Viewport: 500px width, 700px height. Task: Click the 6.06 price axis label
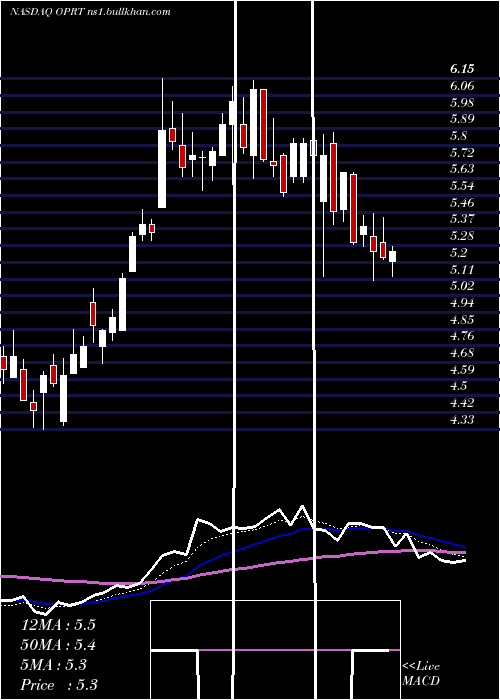click(x=462, y=86)
